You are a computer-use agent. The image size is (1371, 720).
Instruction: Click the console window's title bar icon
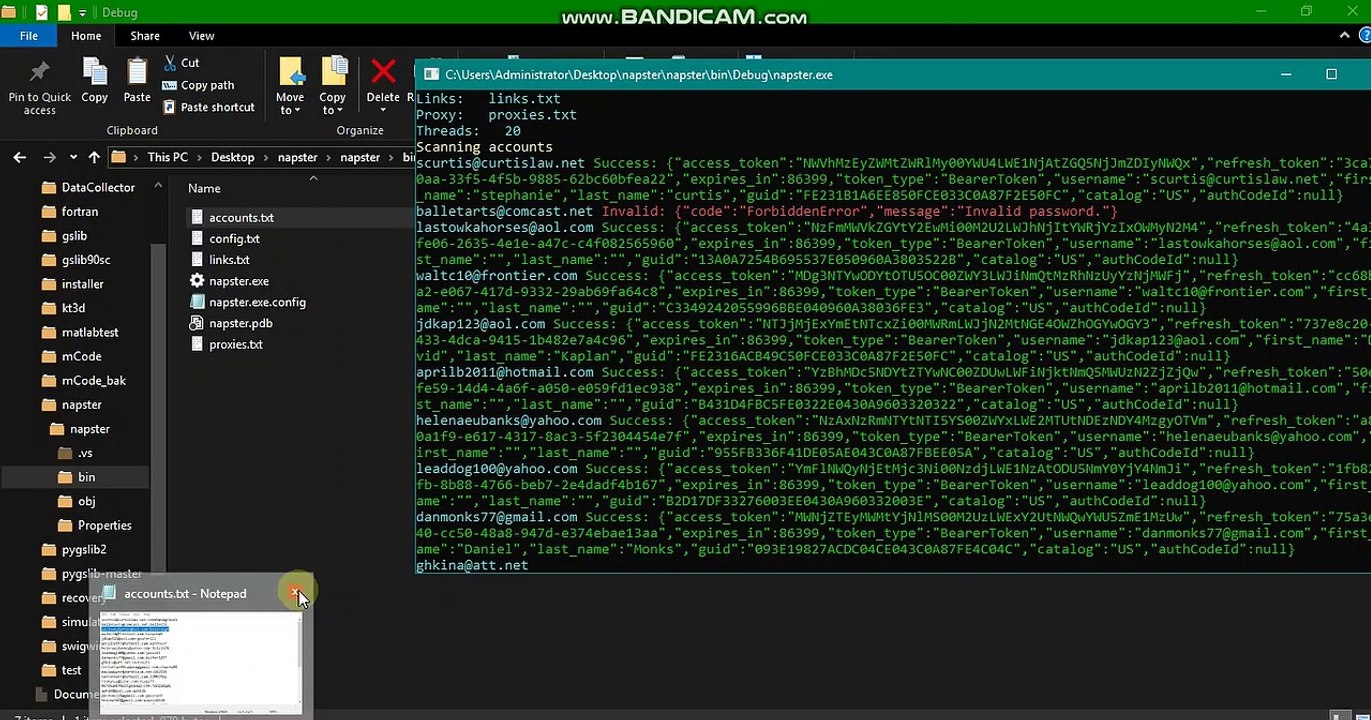tap(431, 75)
